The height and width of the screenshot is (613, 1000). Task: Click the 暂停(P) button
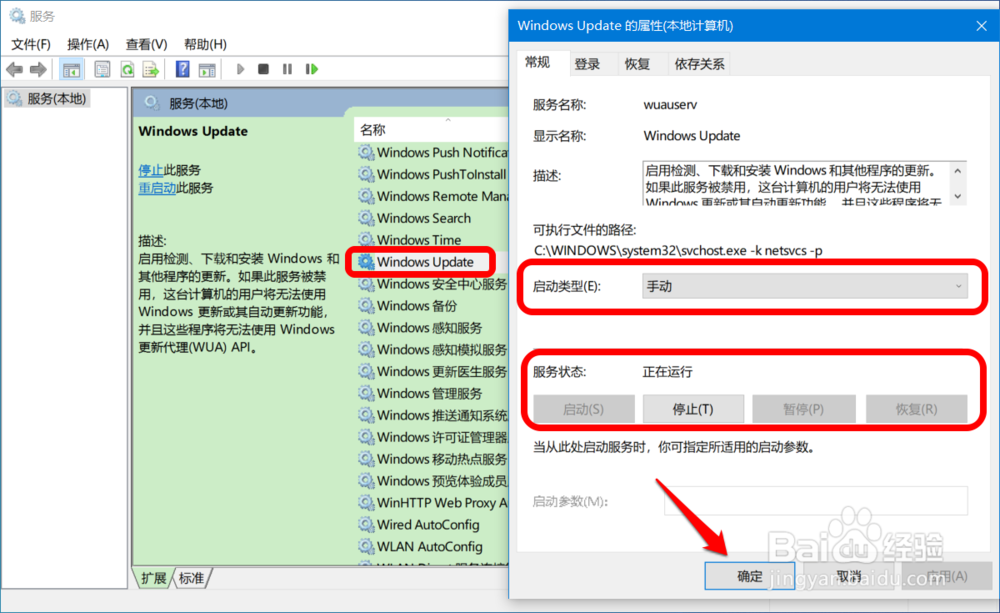click(x=804, y=409)
